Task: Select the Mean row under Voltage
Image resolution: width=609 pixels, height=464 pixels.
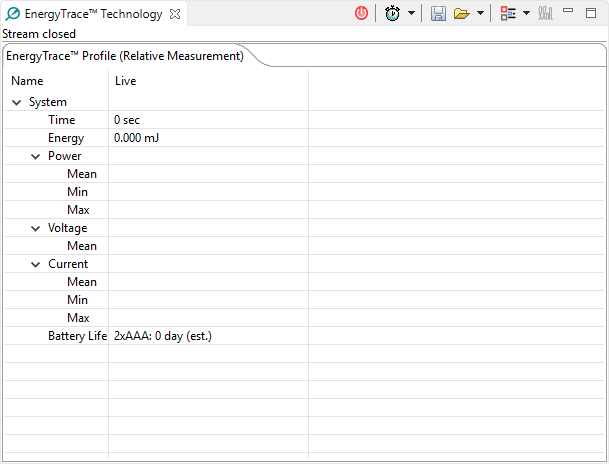Action: point(304,246)
